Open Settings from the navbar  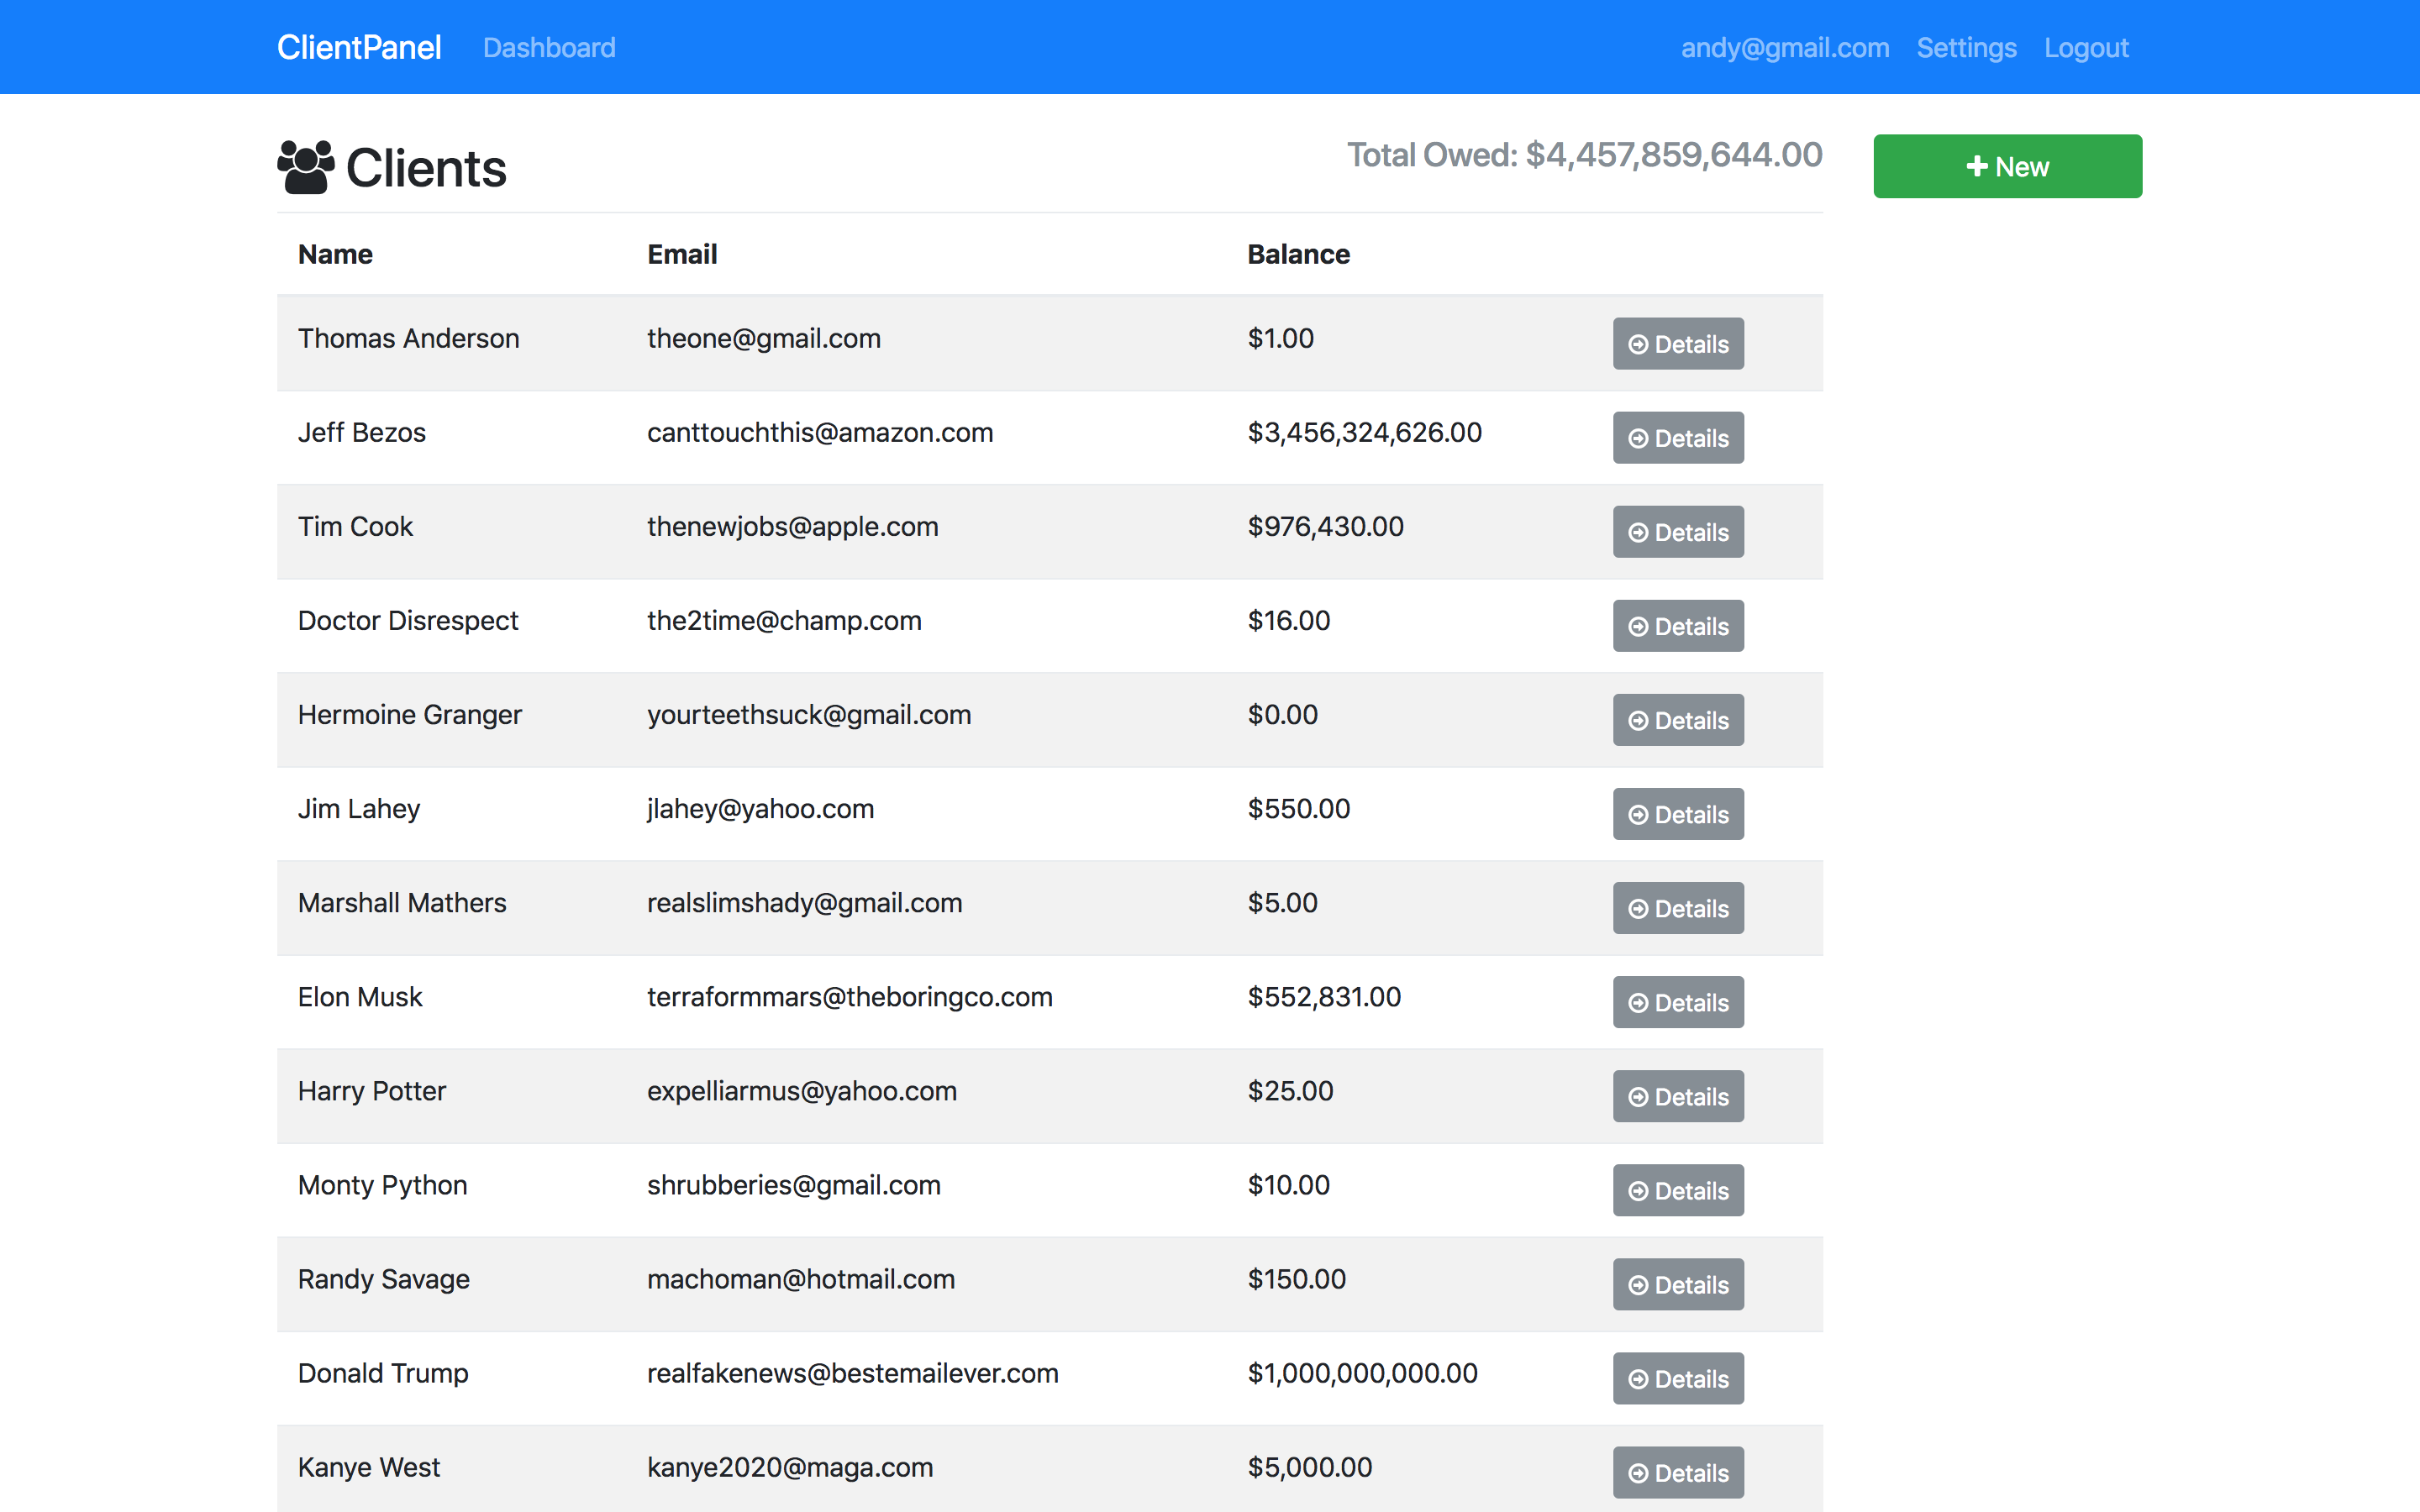(1966, 48)
